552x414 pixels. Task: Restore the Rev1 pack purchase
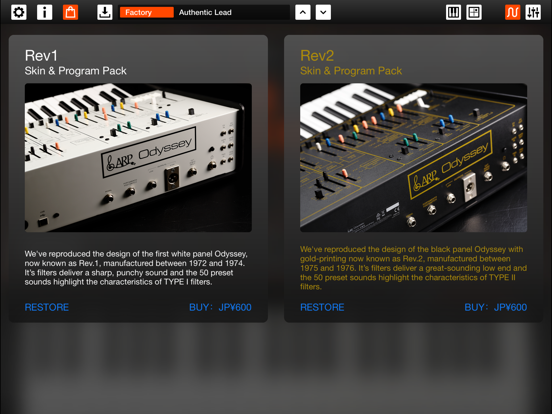point(47,307)
